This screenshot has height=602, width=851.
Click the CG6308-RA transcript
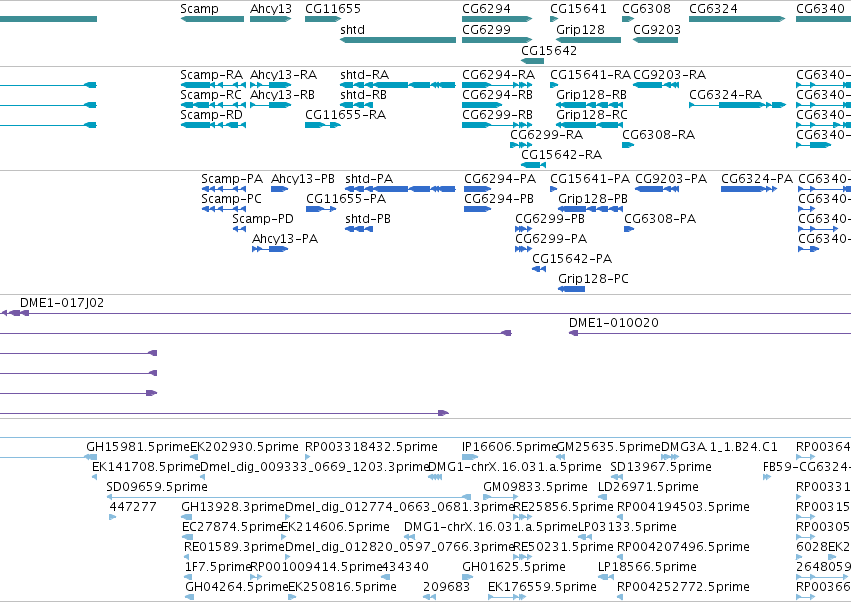628,145
